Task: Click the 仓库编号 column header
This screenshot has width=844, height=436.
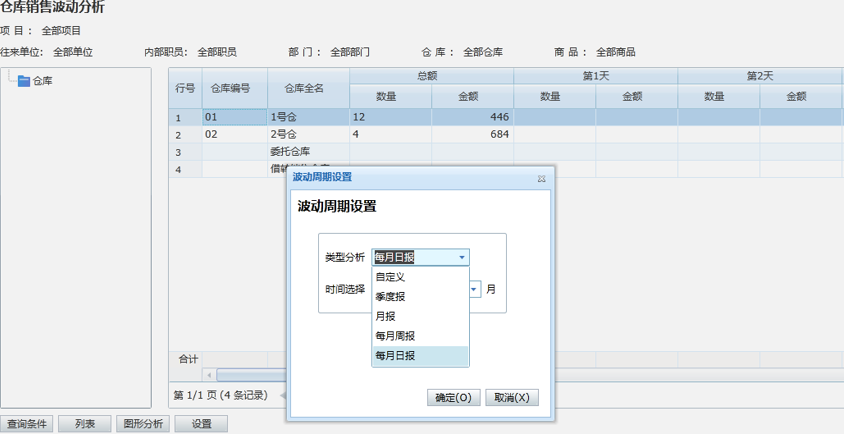Action: pyautogui.click(x=234, y=88)
